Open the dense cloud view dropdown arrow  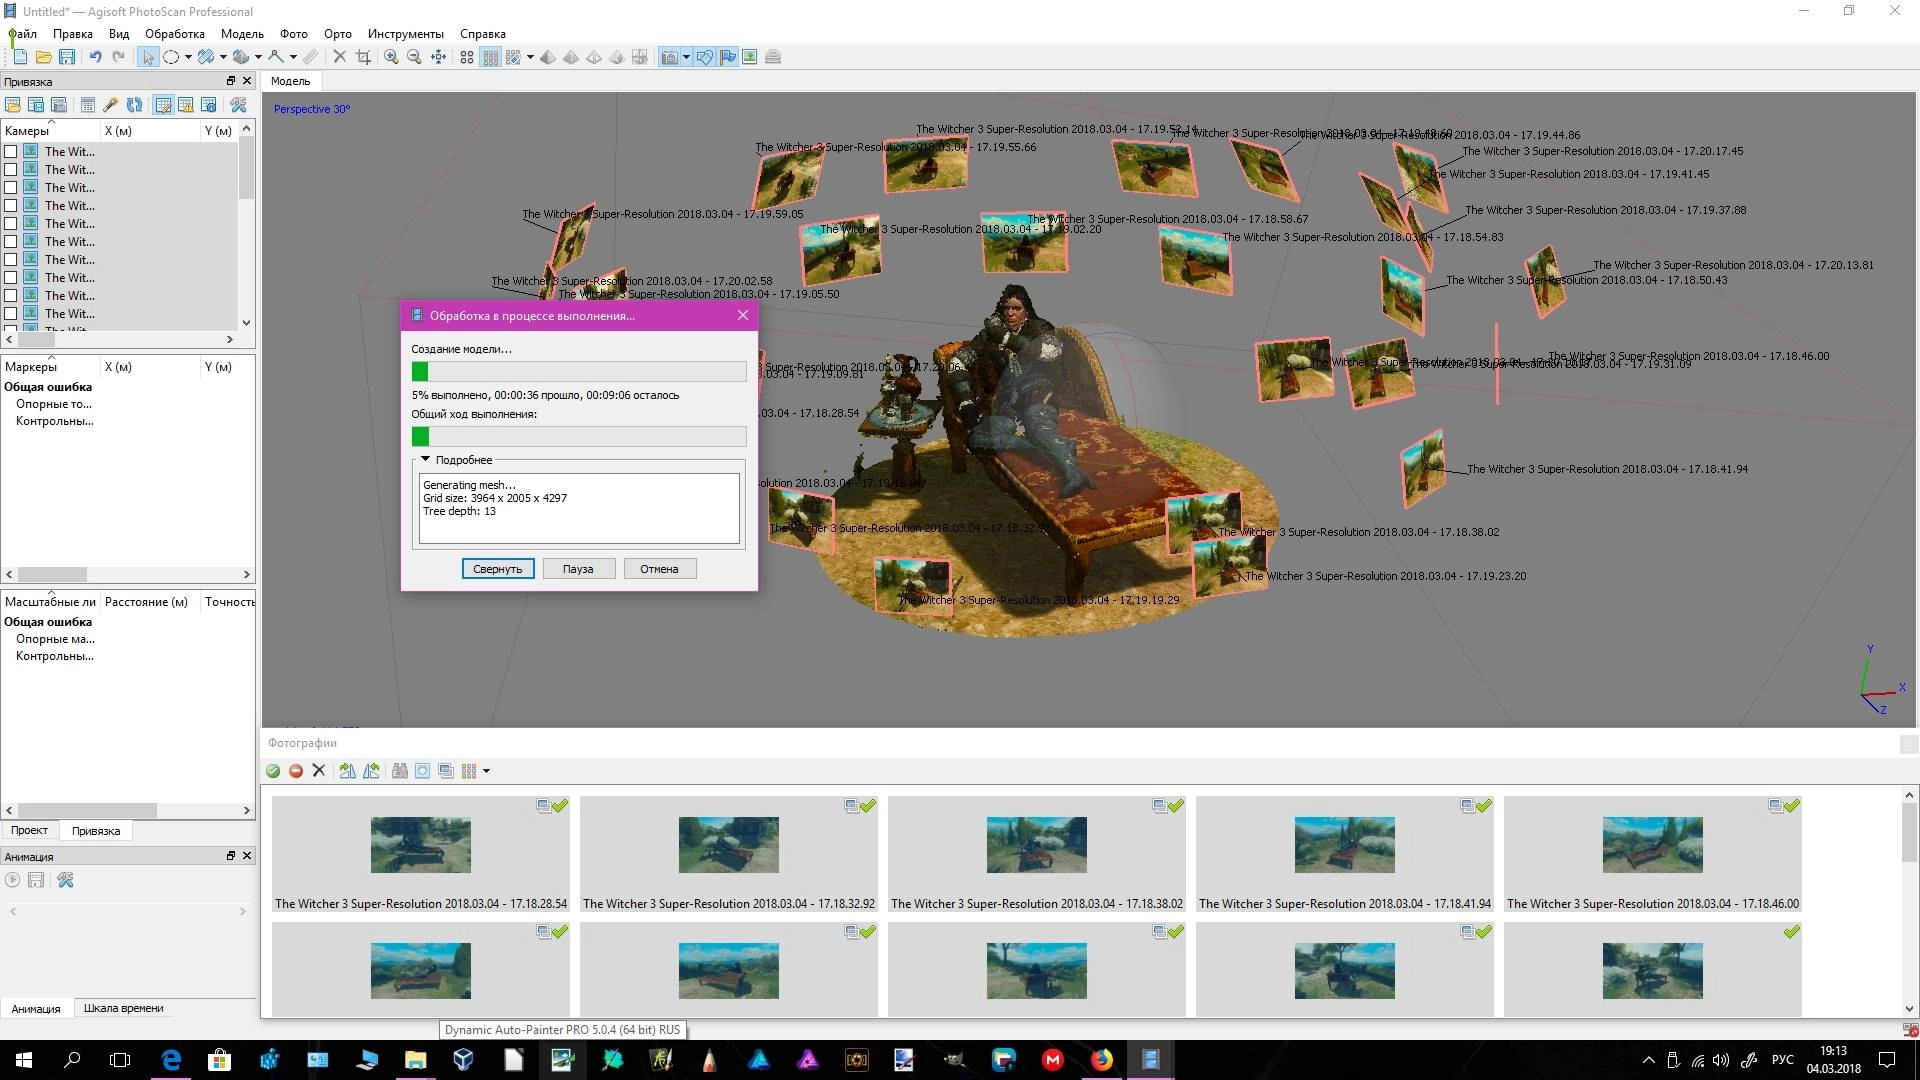coord(530,57)
